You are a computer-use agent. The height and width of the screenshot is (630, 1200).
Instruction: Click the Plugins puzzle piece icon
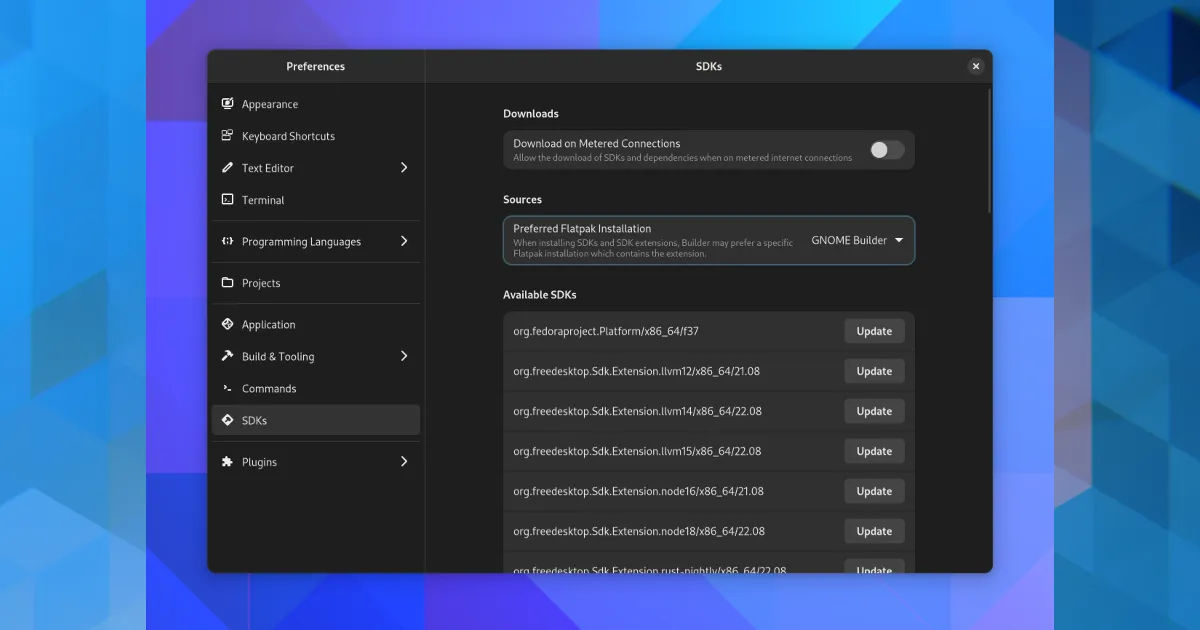[x=228, y=462]
